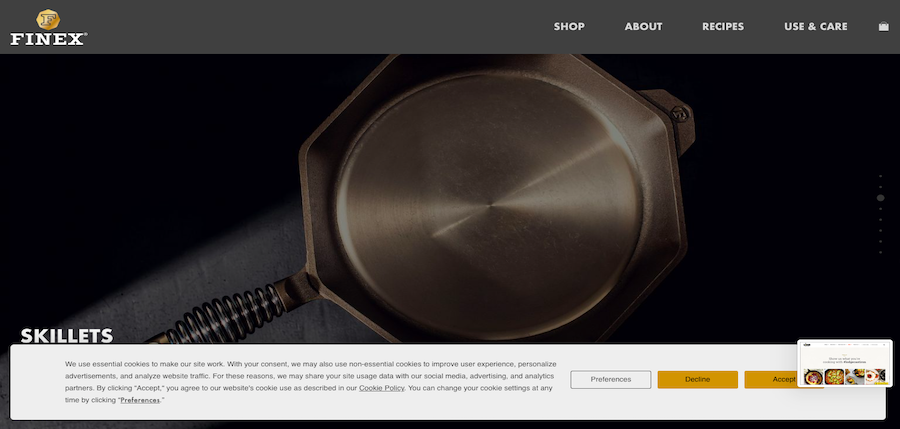Open the ABOUT navigation item
900x429 pixels.
643,26
